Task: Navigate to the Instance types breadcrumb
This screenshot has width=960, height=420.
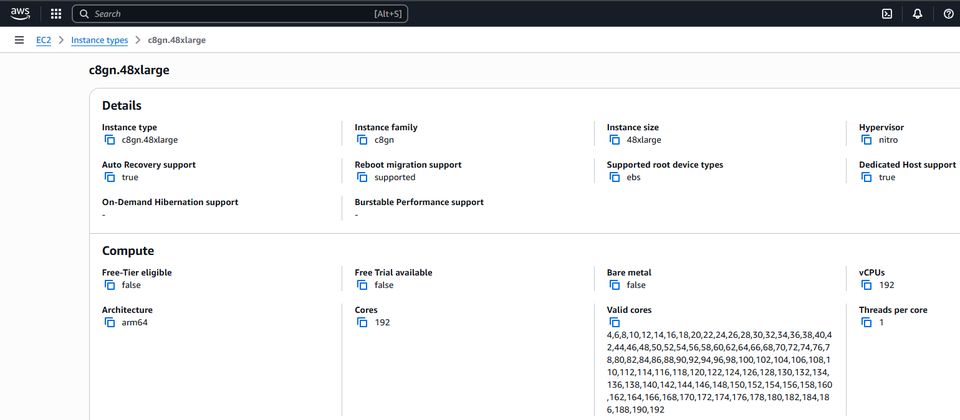Action: (99, 40)
